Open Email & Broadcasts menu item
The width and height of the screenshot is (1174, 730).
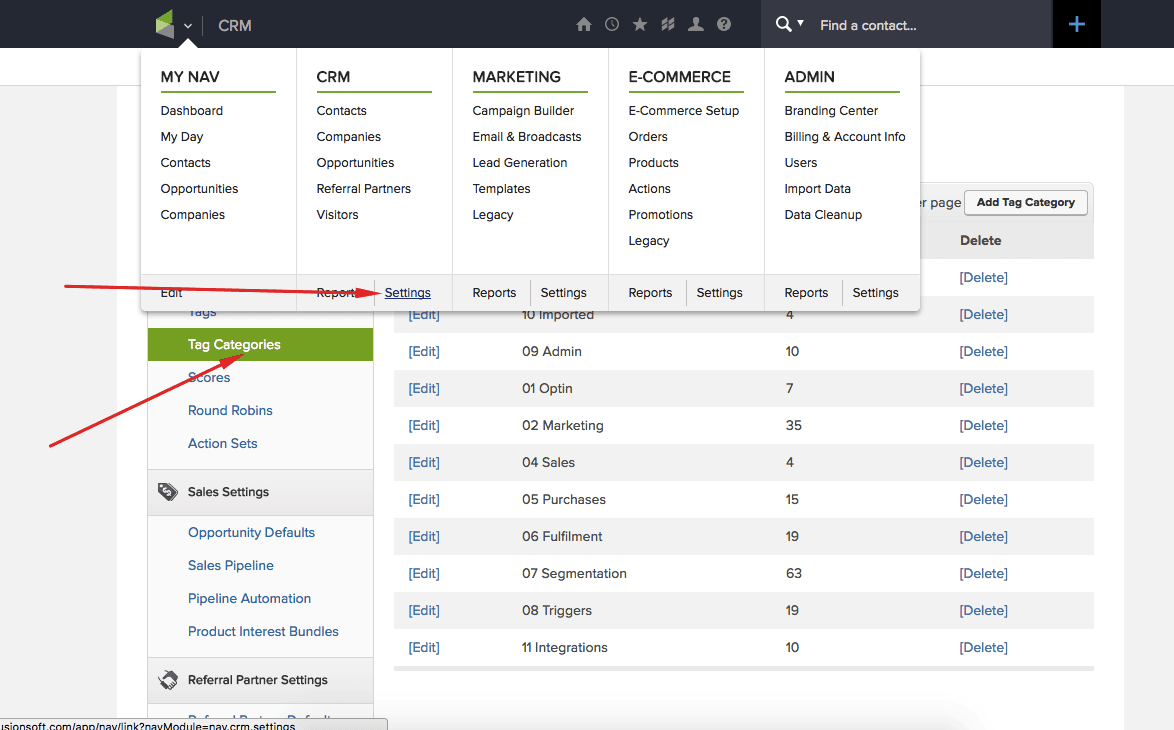tap(526, 137)
